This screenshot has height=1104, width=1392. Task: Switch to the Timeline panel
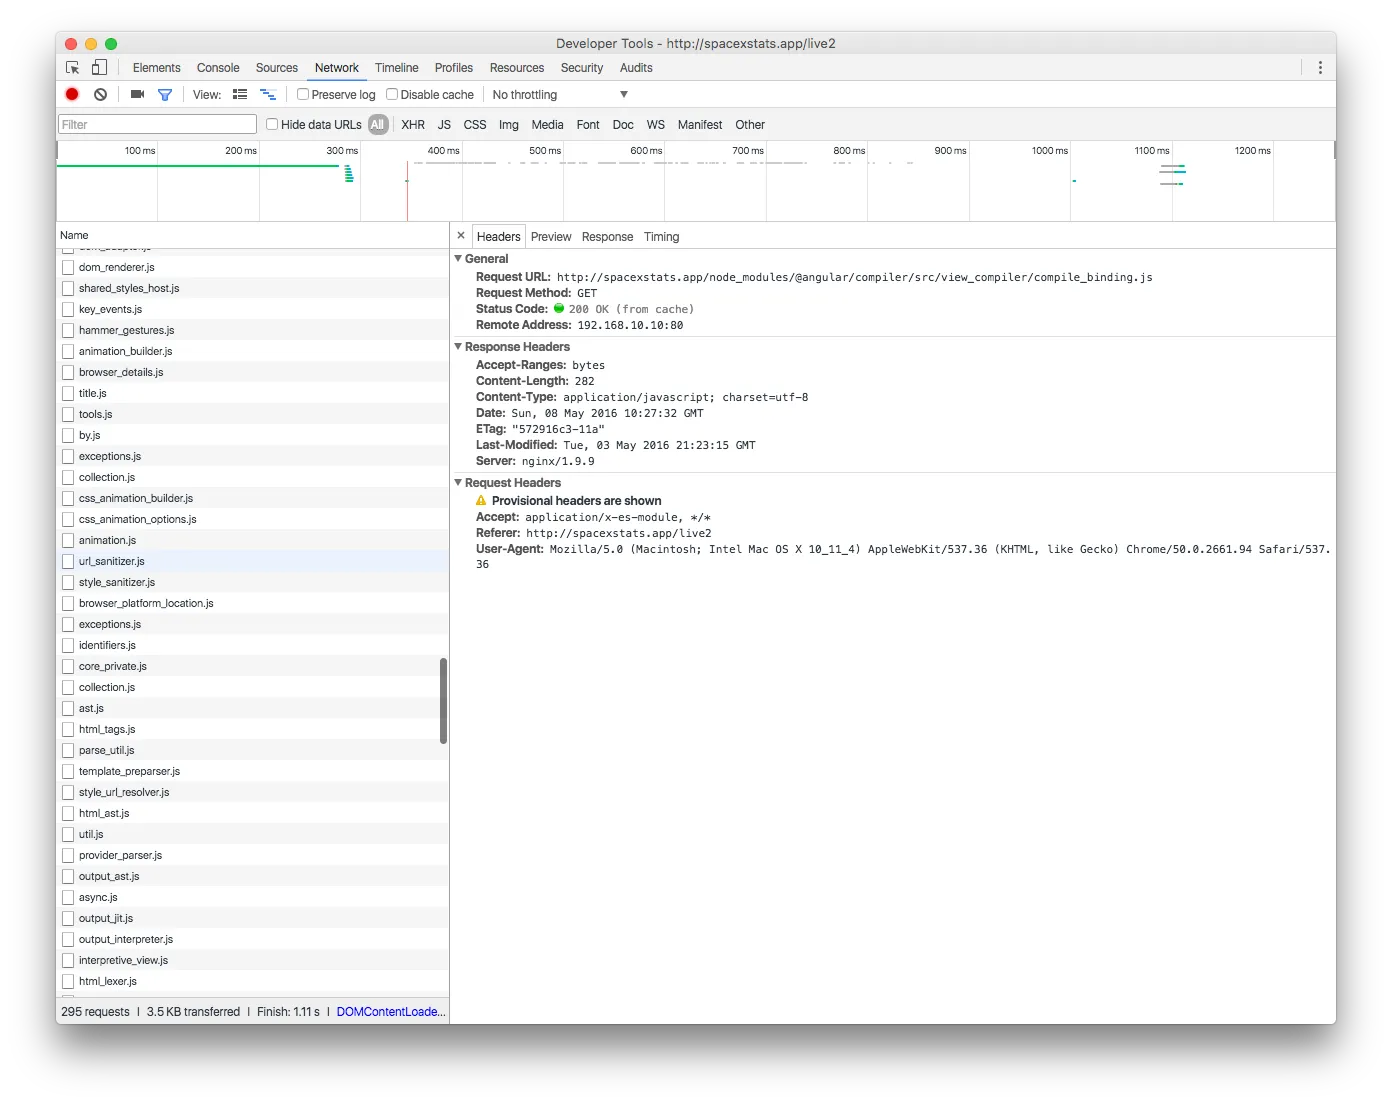397,68
